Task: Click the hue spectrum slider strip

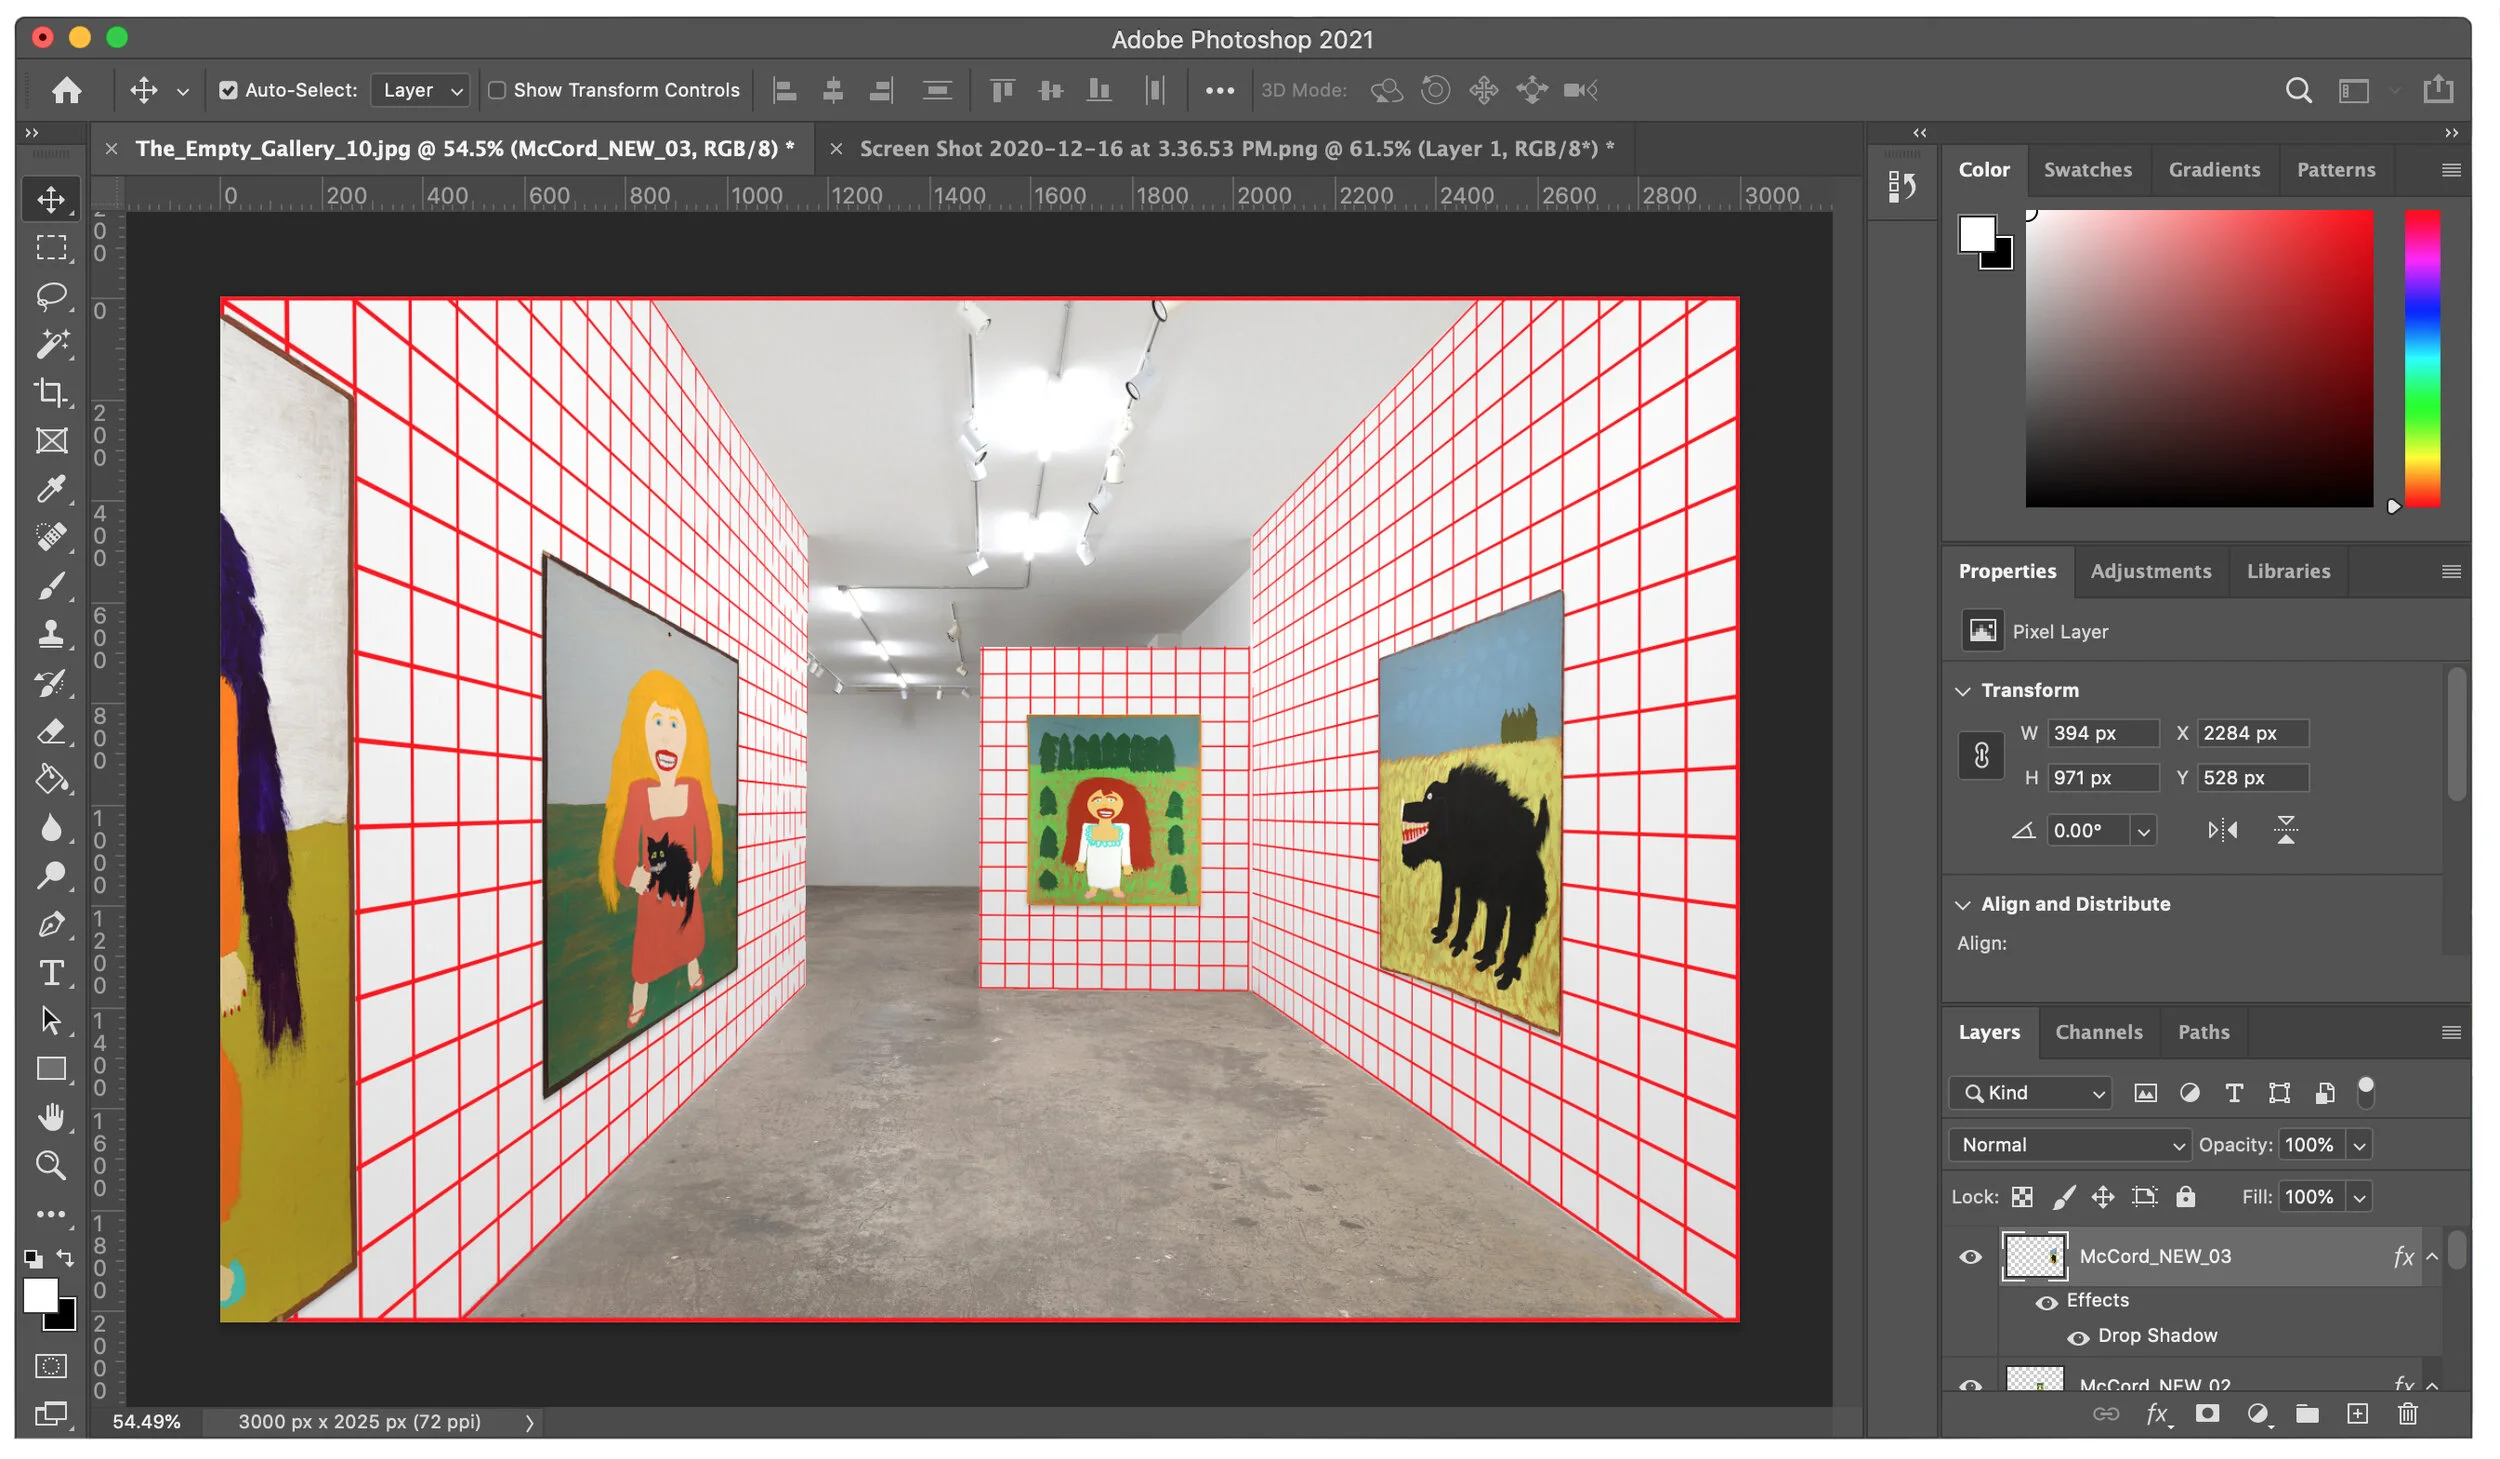Action: coord(2421,358)
